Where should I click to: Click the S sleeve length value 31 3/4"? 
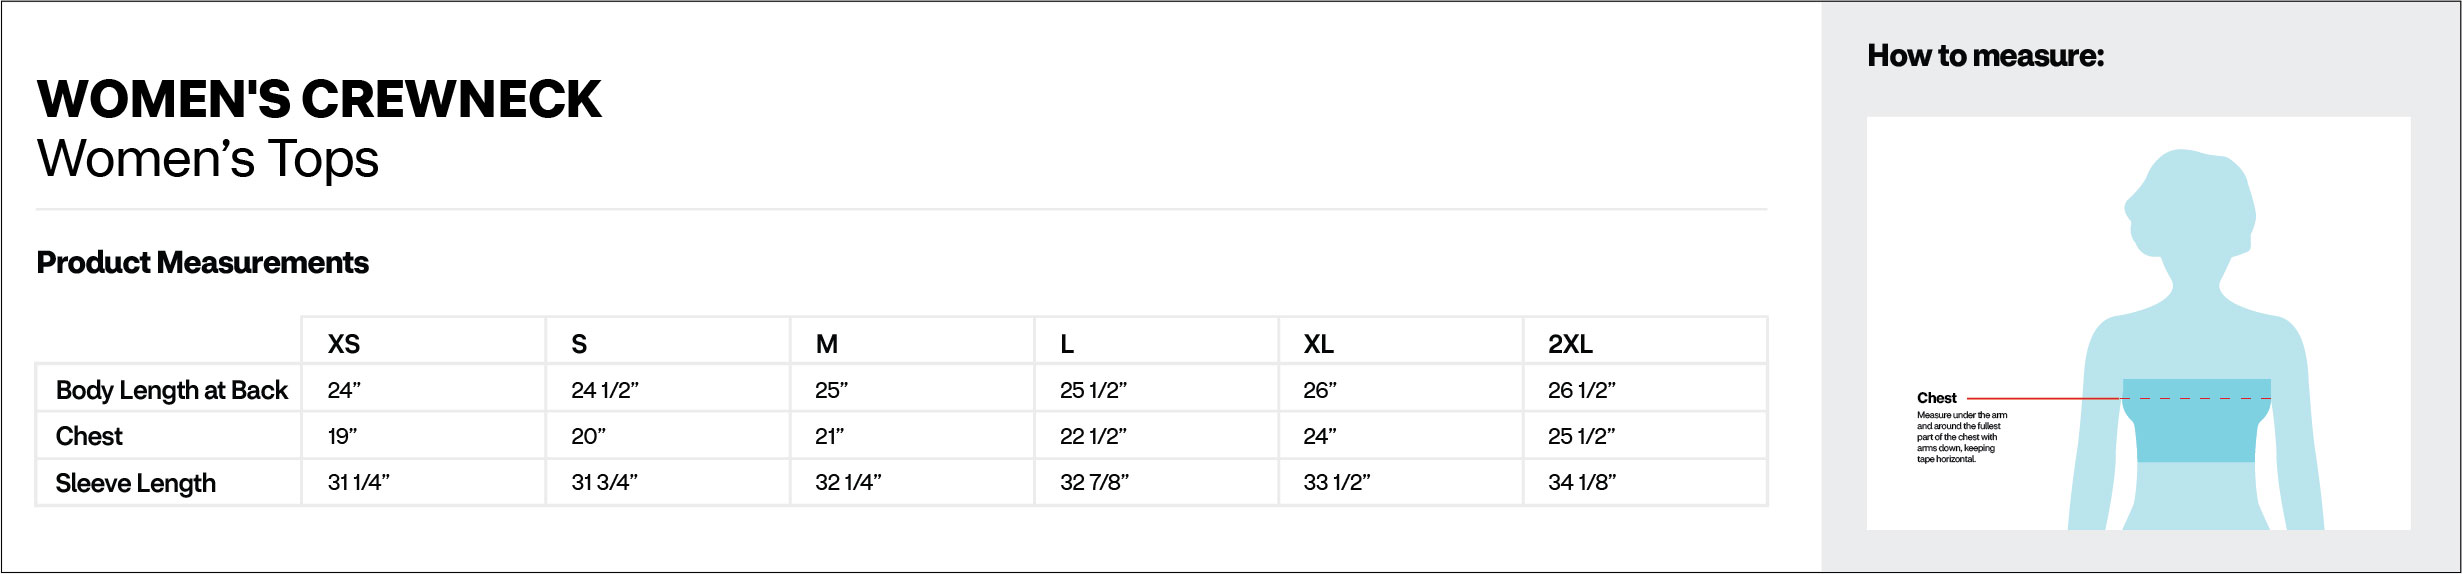pyautogui.click(x=604, y=482)
